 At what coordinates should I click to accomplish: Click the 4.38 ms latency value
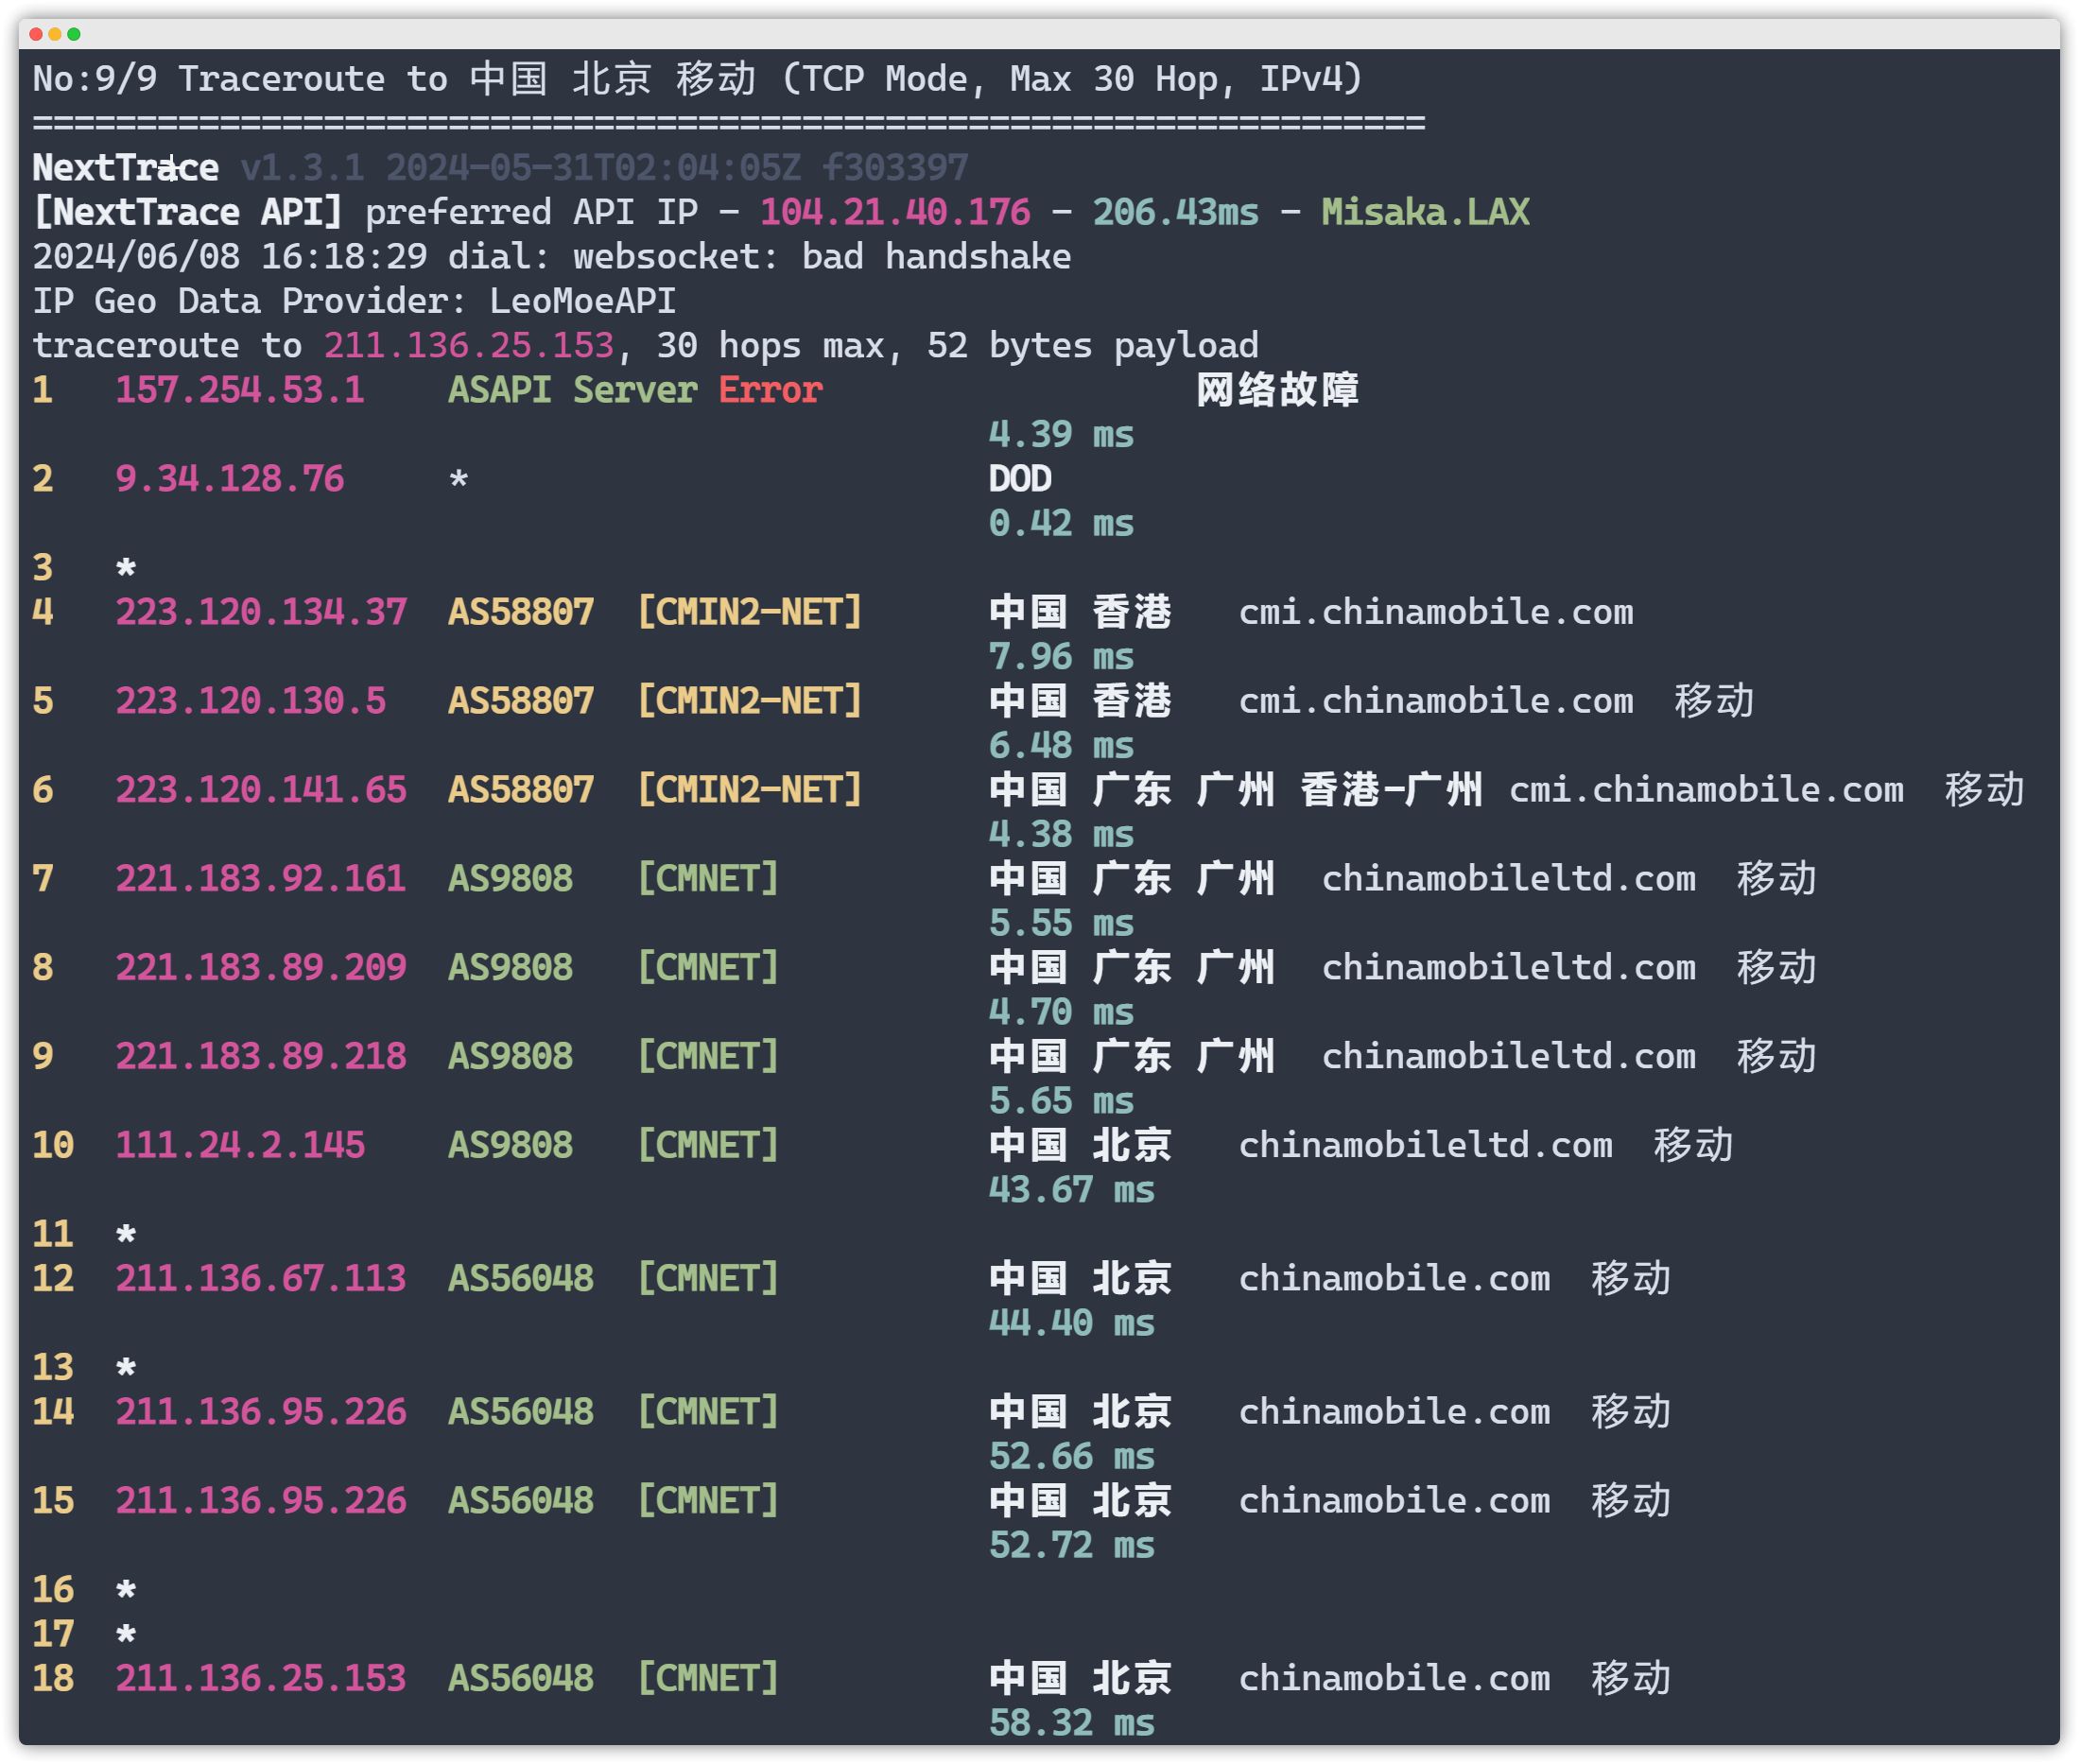[1061, 834]
